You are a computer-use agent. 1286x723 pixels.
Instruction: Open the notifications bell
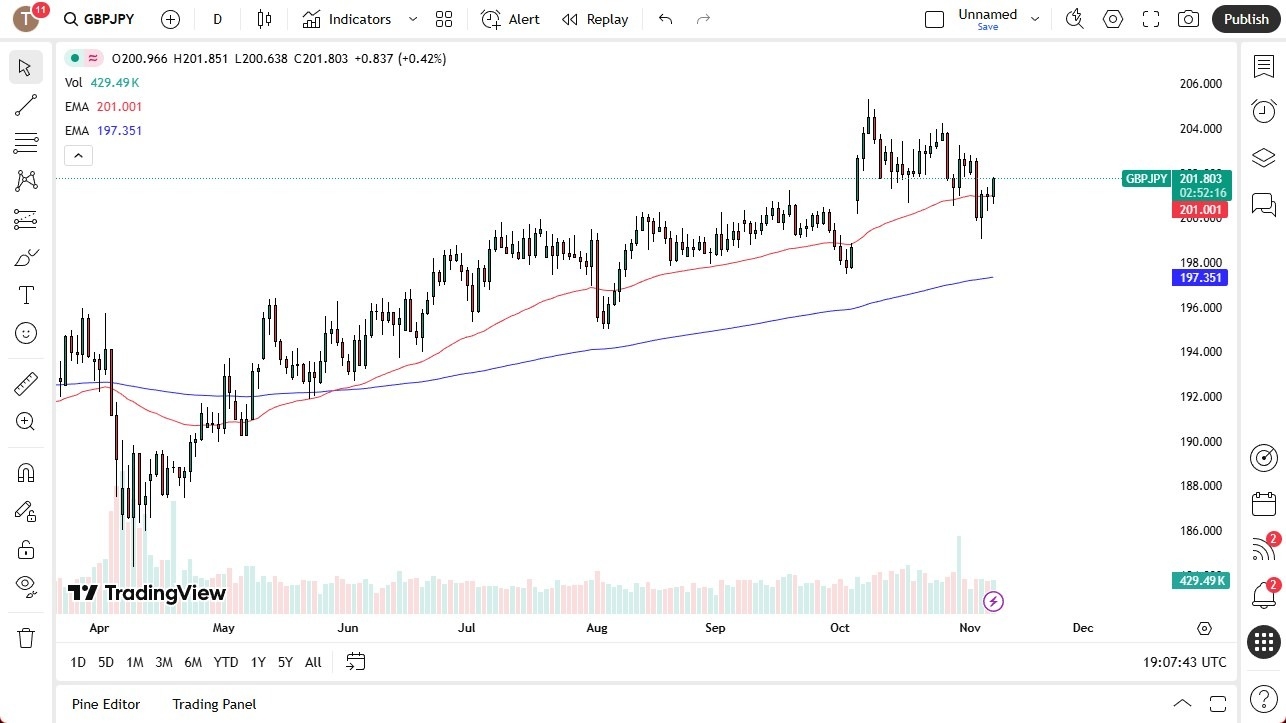1263,594
